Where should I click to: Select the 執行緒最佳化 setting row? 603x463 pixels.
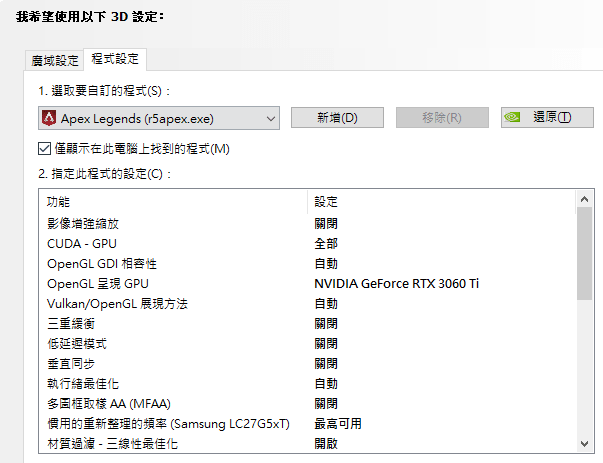tap(308, 383)
